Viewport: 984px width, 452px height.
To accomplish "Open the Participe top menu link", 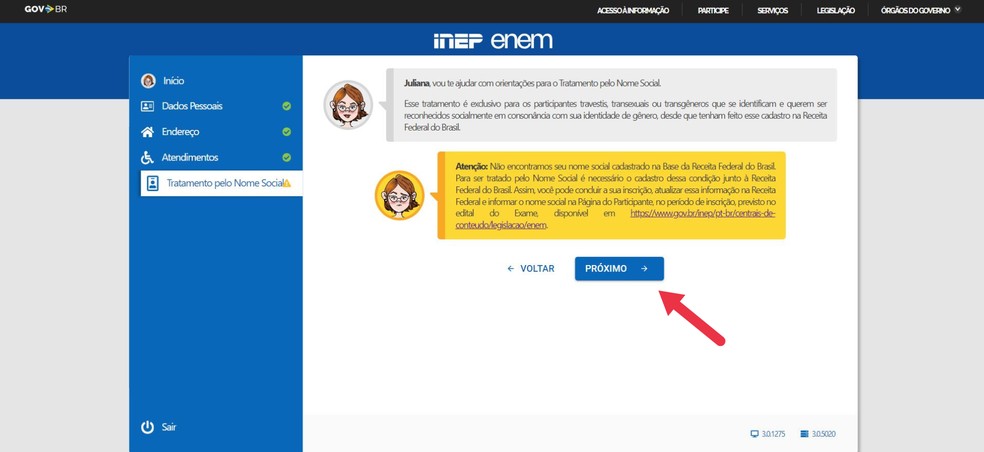I will click(x=713, y=11).
